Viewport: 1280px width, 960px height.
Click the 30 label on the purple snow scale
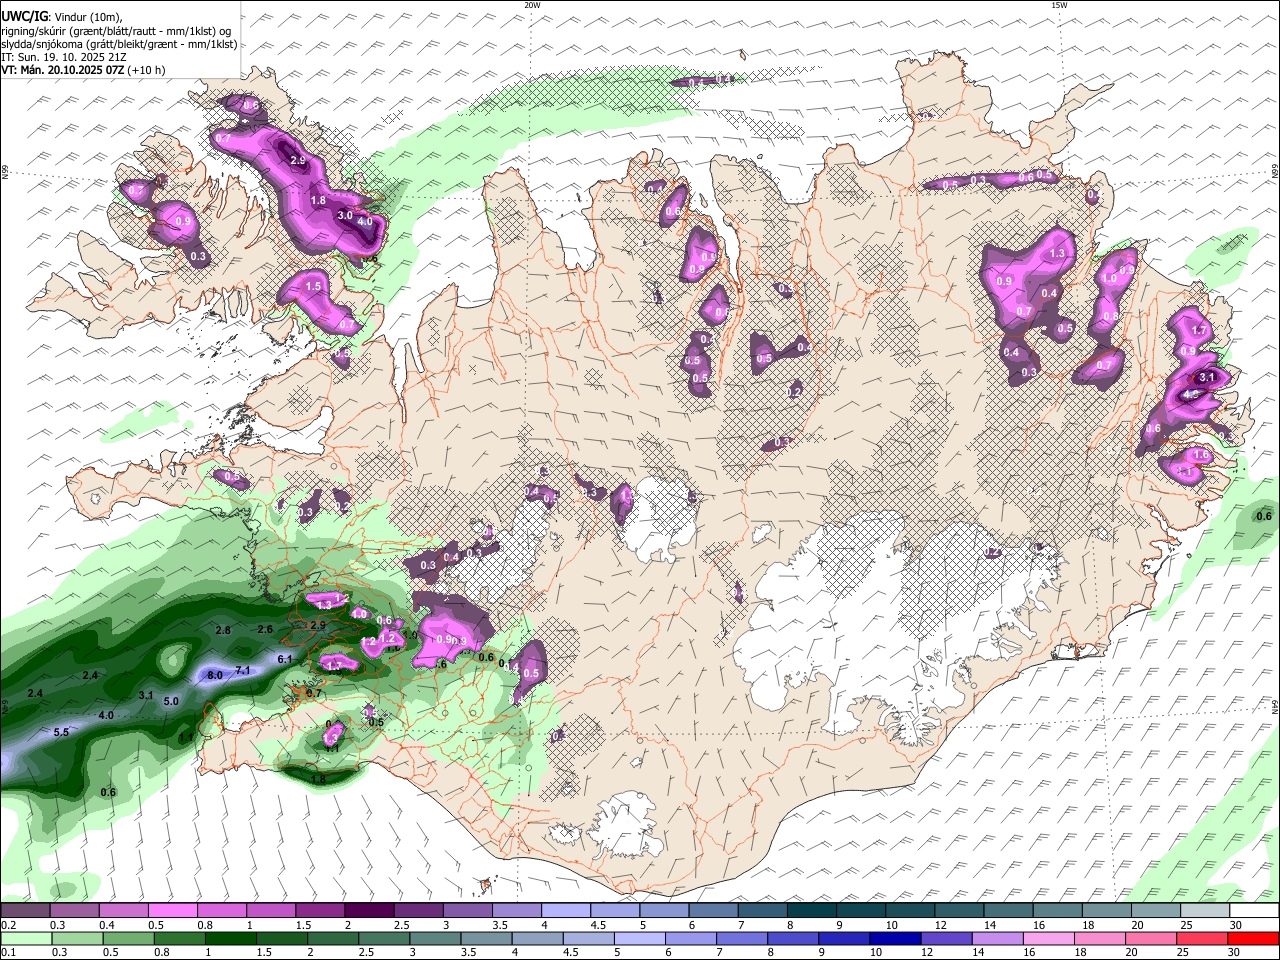tap(1236, 925)
